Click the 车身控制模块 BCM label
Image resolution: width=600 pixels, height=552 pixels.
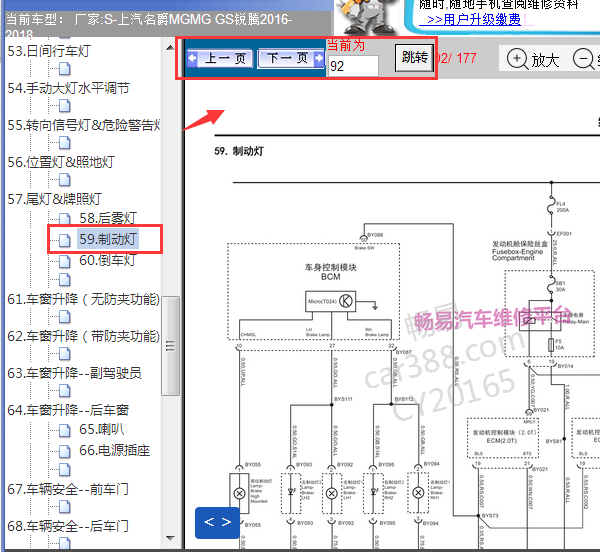tap(331, 272)
